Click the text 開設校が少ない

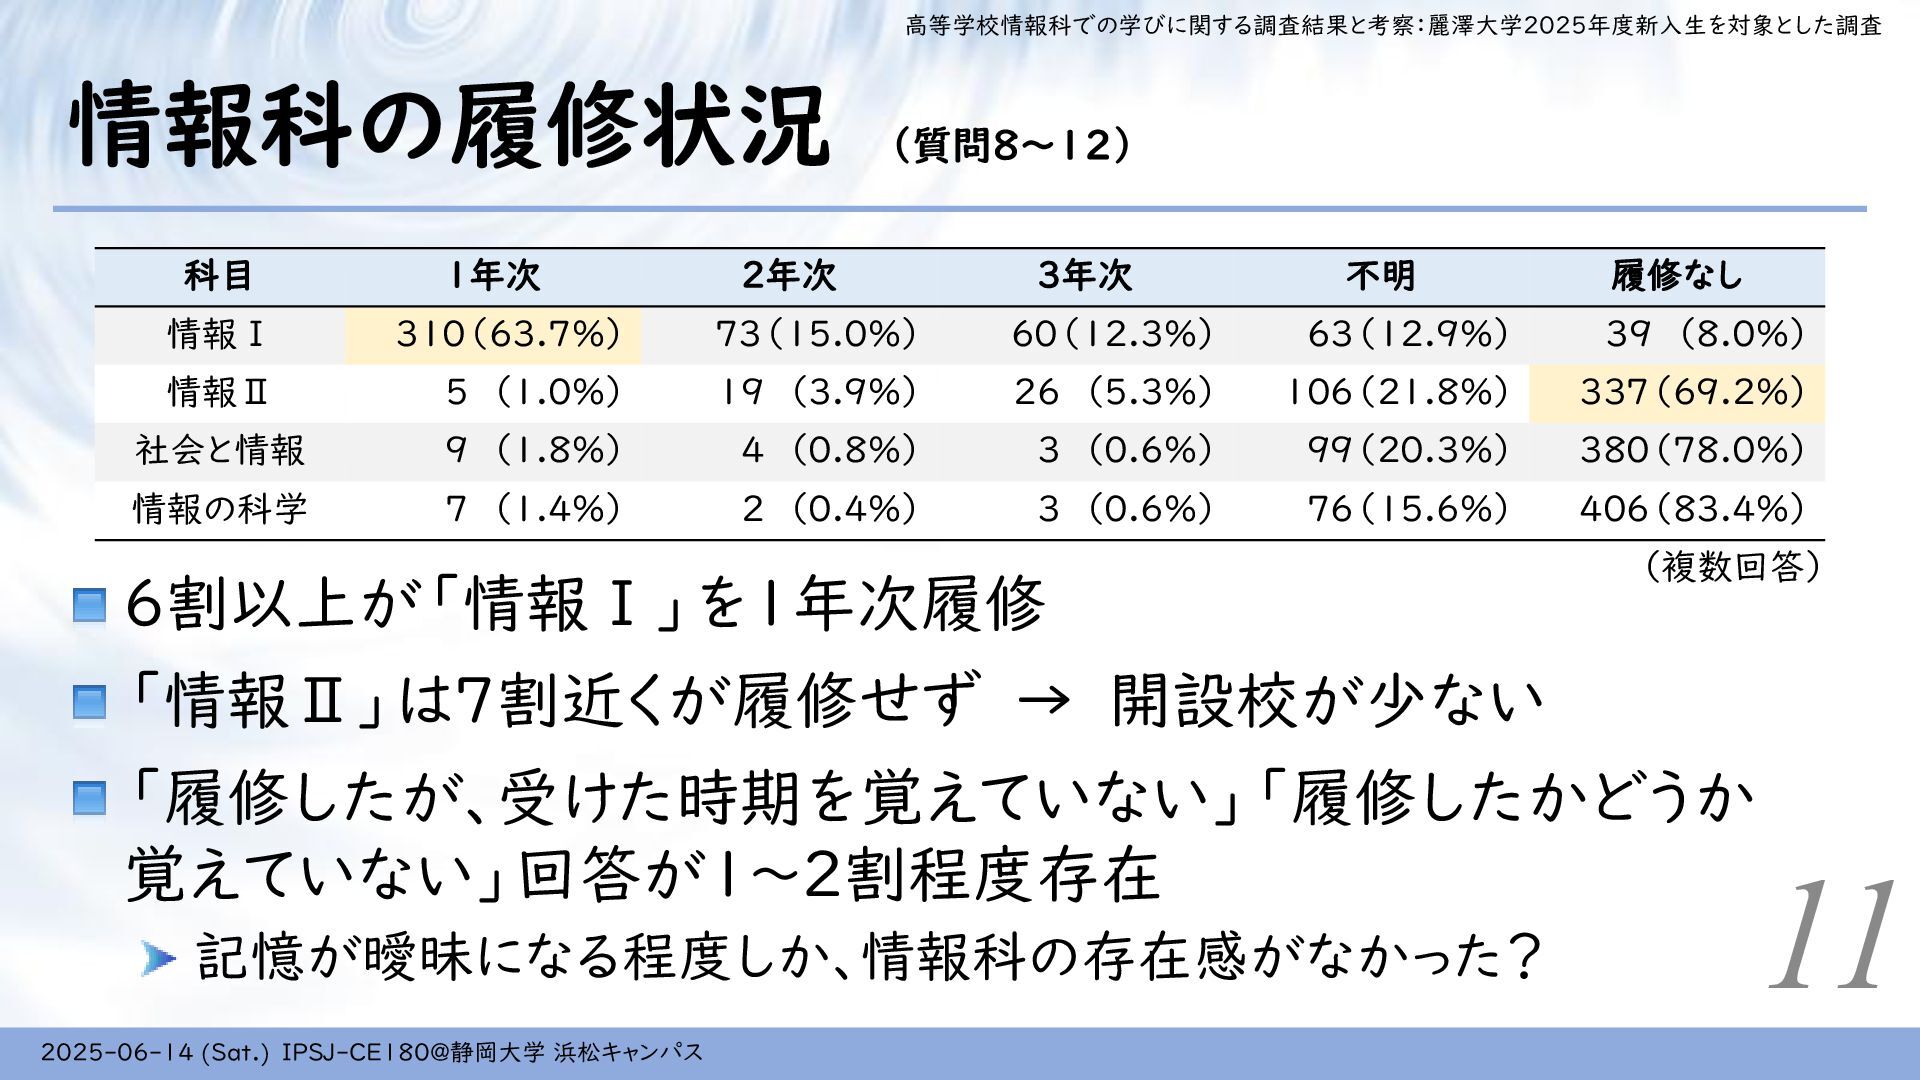pyautogui.click(x=1327, y=700)
